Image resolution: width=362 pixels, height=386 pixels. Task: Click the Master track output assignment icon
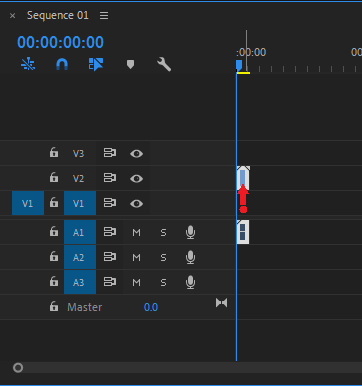[x=221, y=303]
